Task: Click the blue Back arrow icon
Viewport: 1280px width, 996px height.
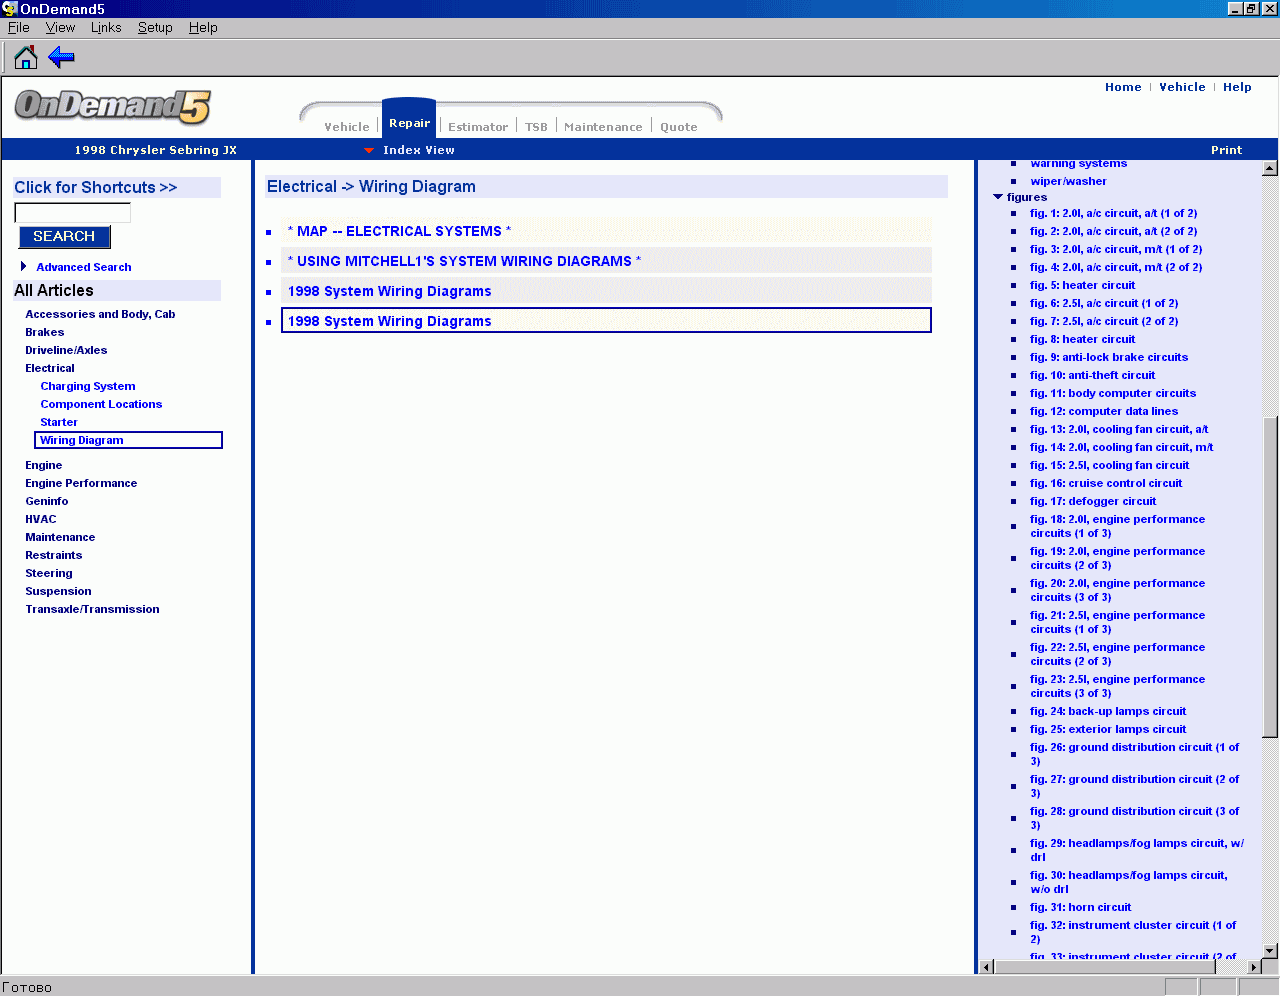Action: point(61,57)
